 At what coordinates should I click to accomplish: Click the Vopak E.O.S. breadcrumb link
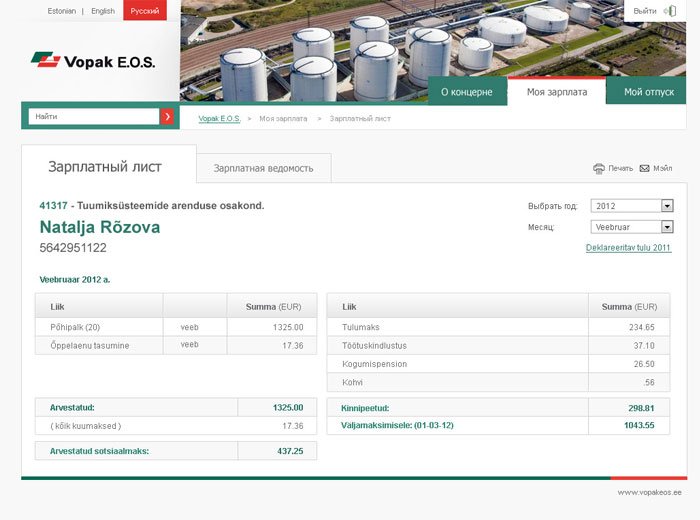[219, 119]
